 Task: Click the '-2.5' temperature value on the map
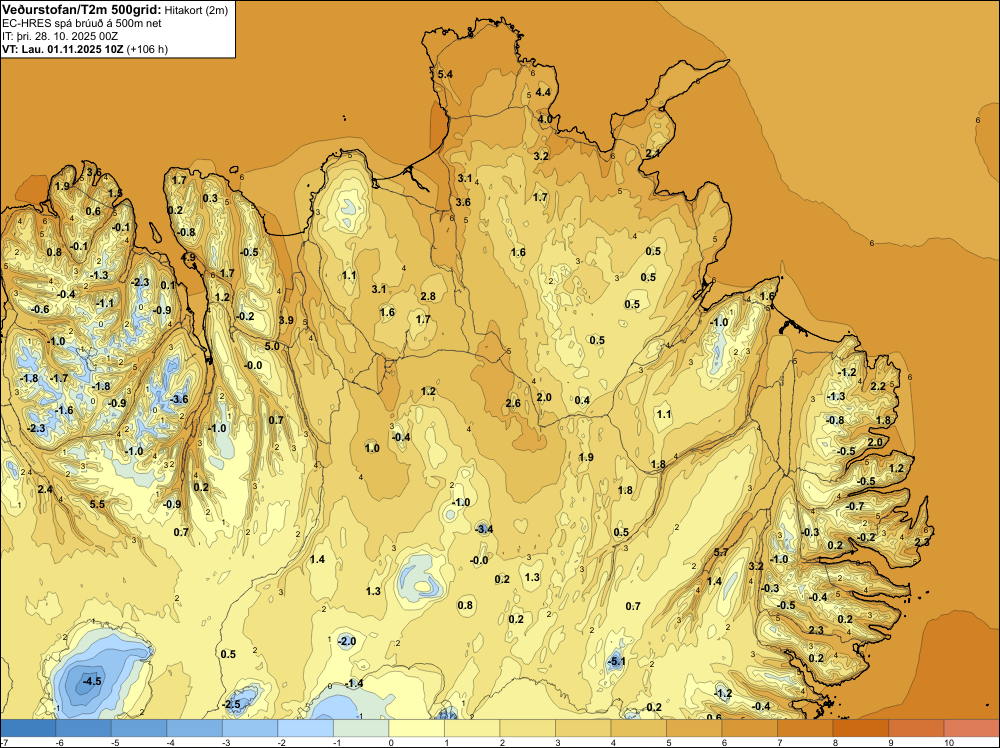pos(231,705)
